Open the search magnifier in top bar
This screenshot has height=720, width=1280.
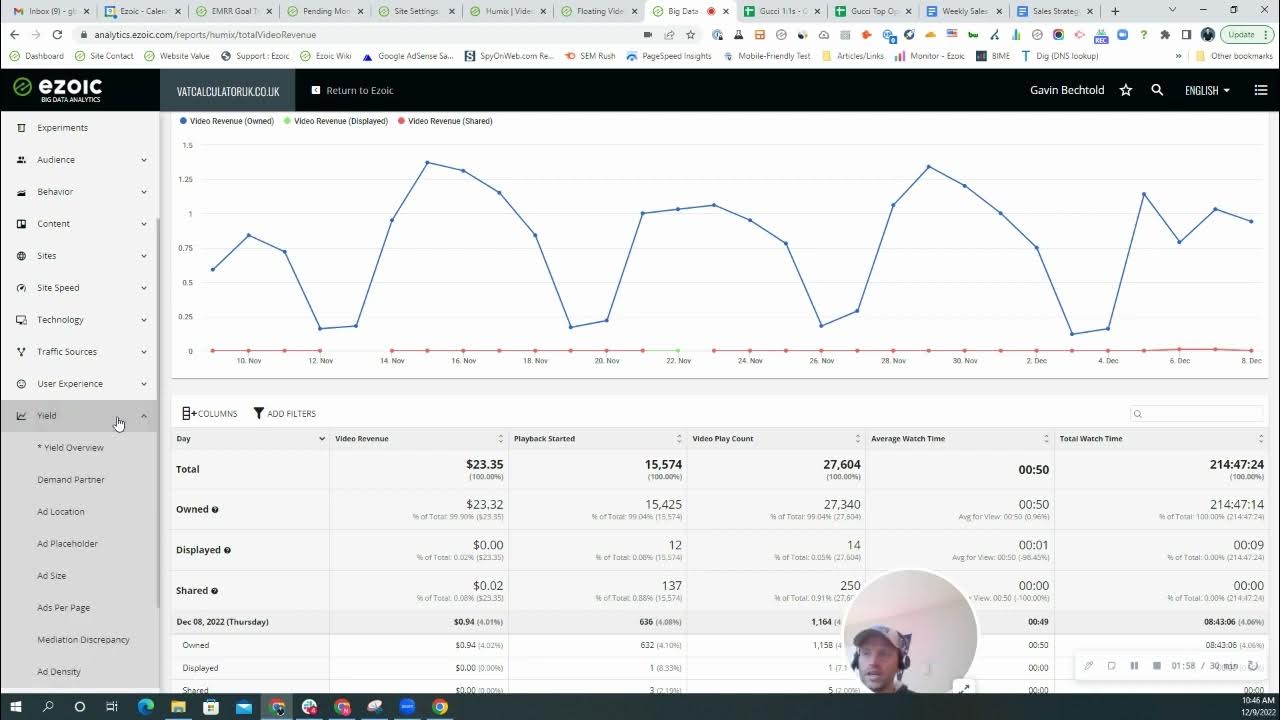(x=1157, y=89)
